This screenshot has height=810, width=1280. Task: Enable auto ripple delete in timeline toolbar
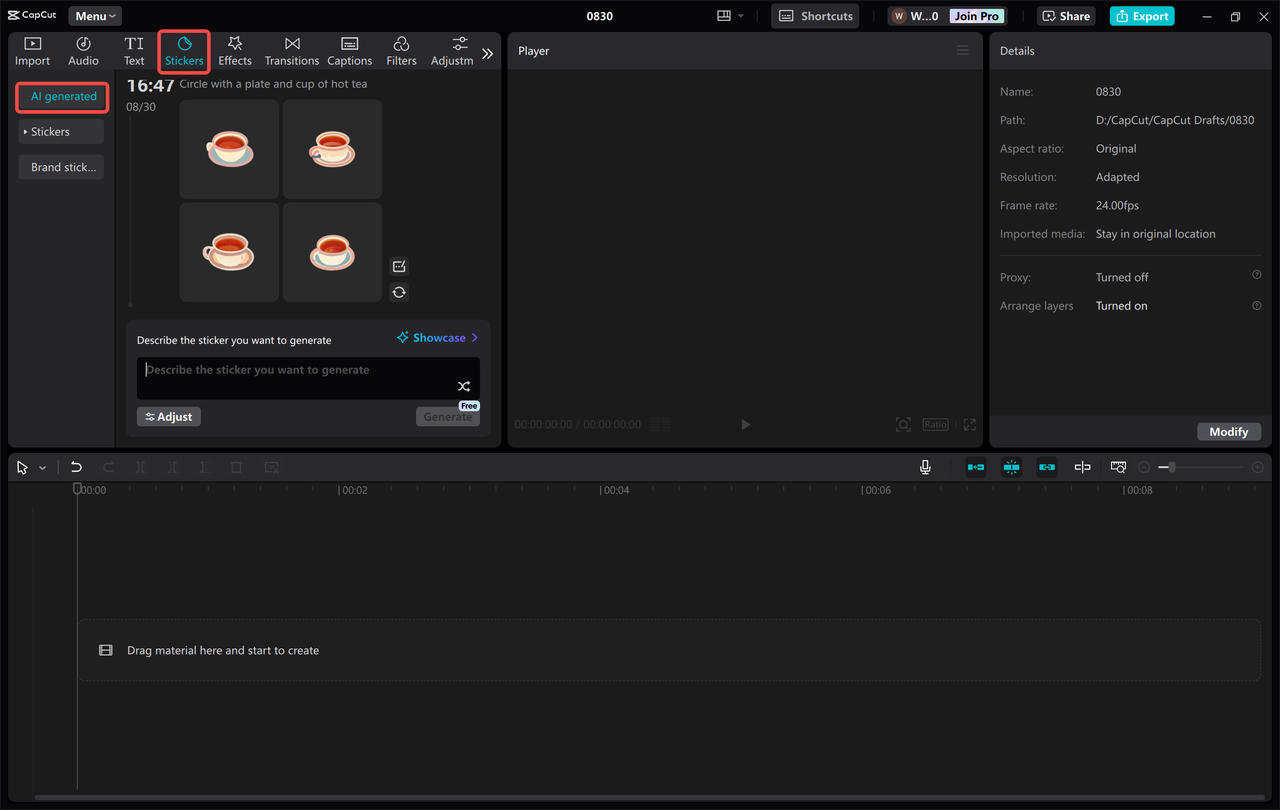coord(975,466)
